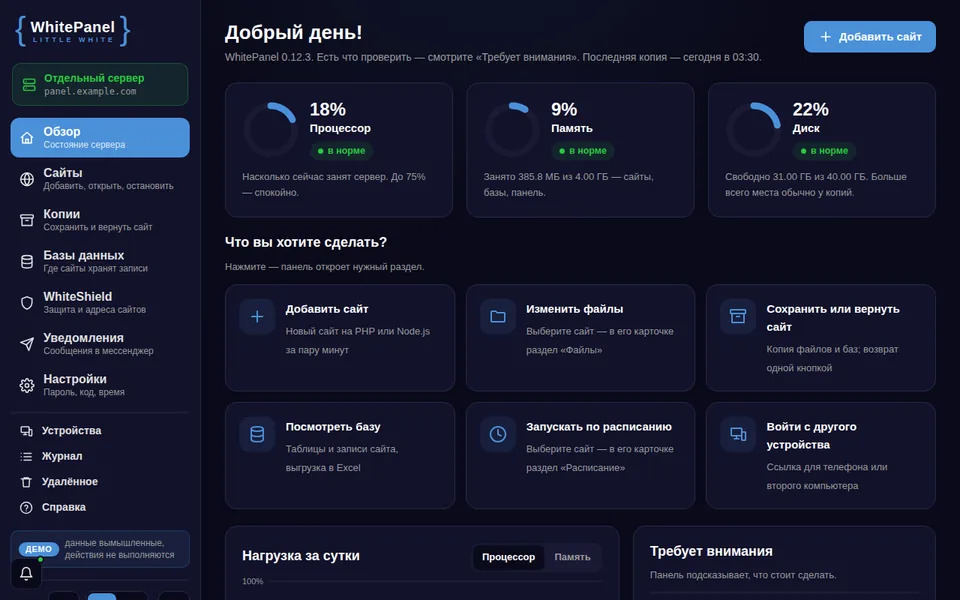Click the archive box icon beside Копии
960x600 pixels.
[27, 220]
